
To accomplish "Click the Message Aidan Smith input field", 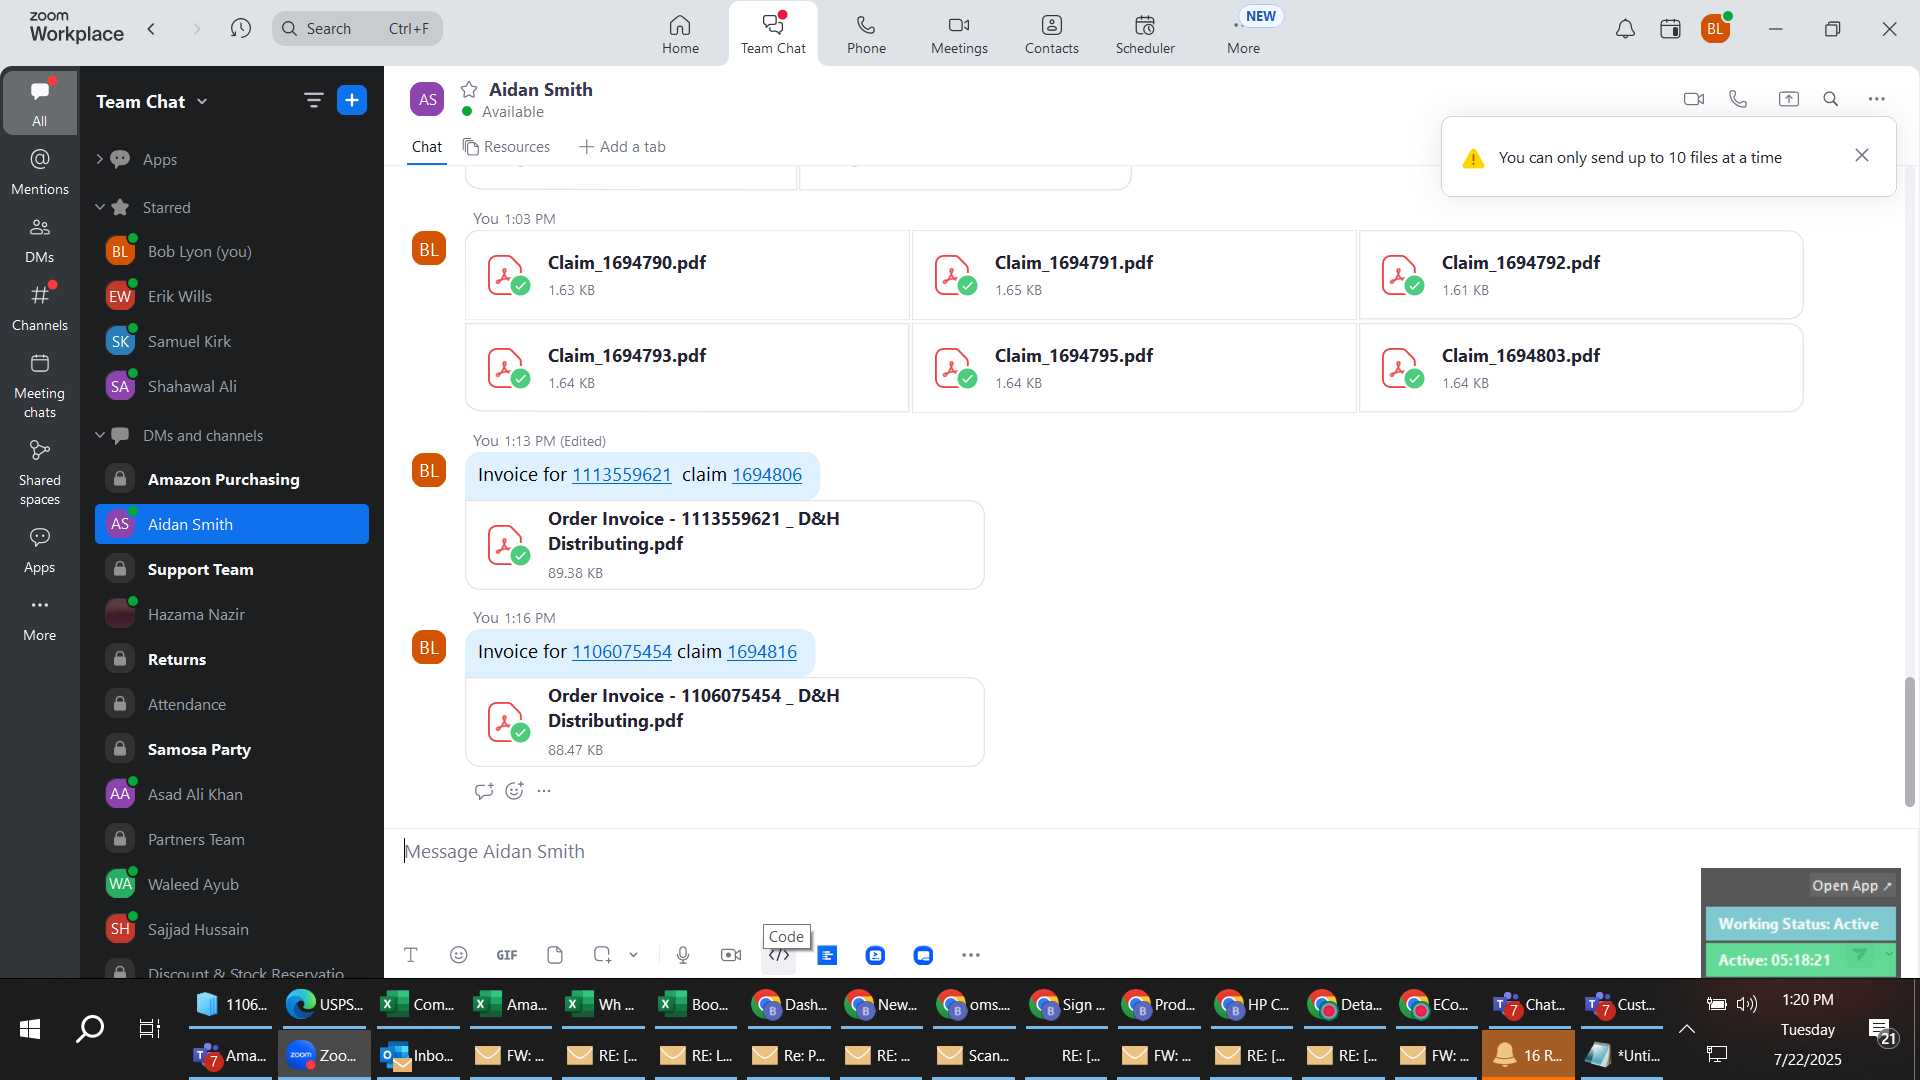I will 1040,852.
